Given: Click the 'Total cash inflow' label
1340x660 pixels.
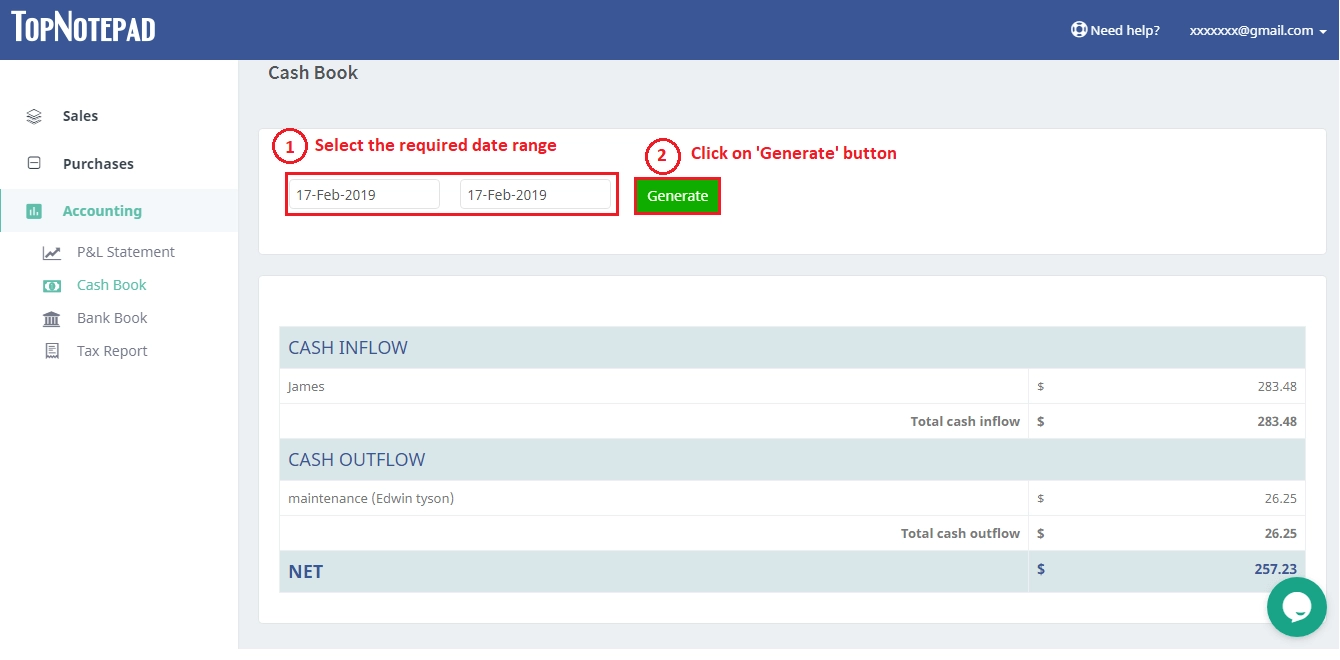Looking at the screenshot, I should 965,421.
